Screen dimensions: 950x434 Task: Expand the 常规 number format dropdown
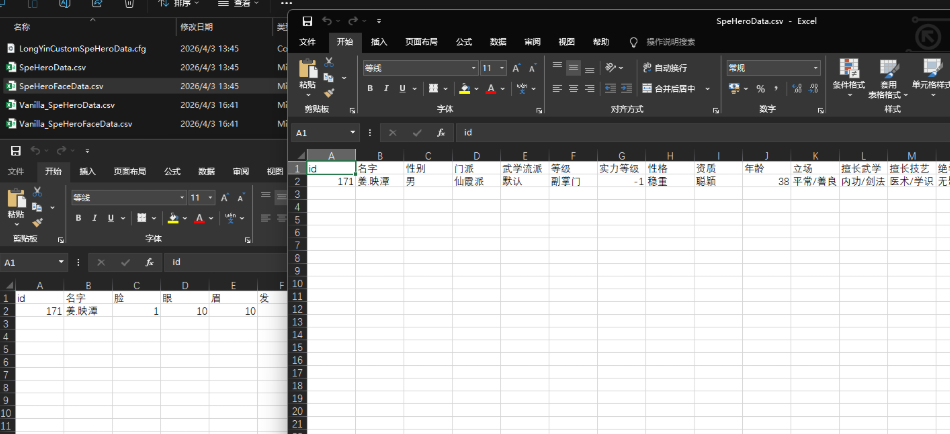point(815,68)
